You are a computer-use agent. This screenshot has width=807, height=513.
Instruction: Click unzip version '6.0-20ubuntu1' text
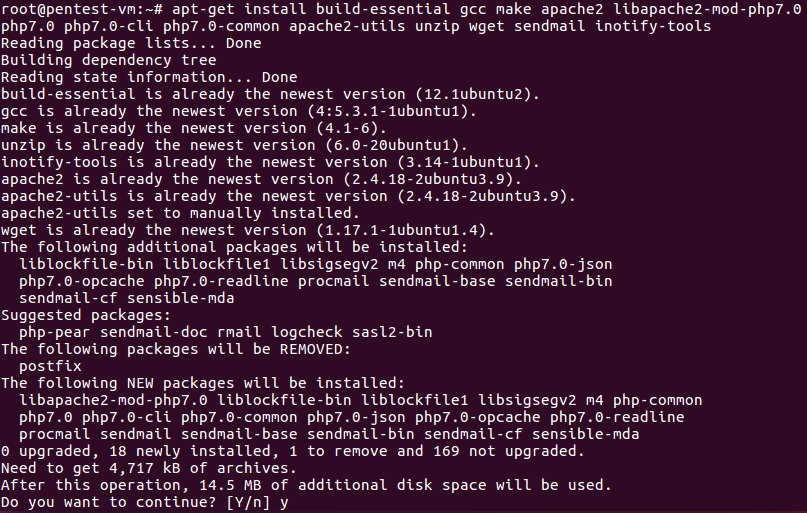tap(392, 145)
